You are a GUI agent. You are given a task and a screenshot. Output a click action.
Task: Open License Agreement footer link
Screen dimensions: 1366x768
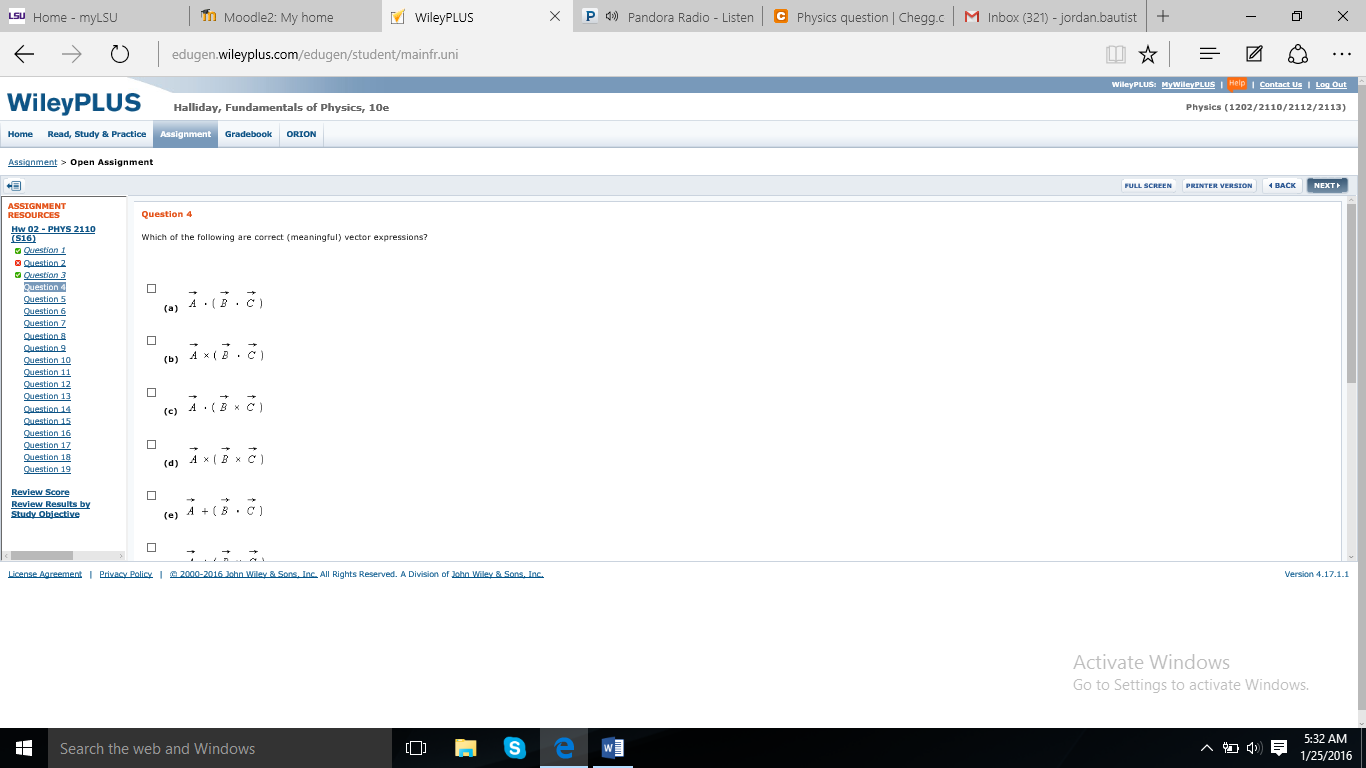(x=45, y=574)
